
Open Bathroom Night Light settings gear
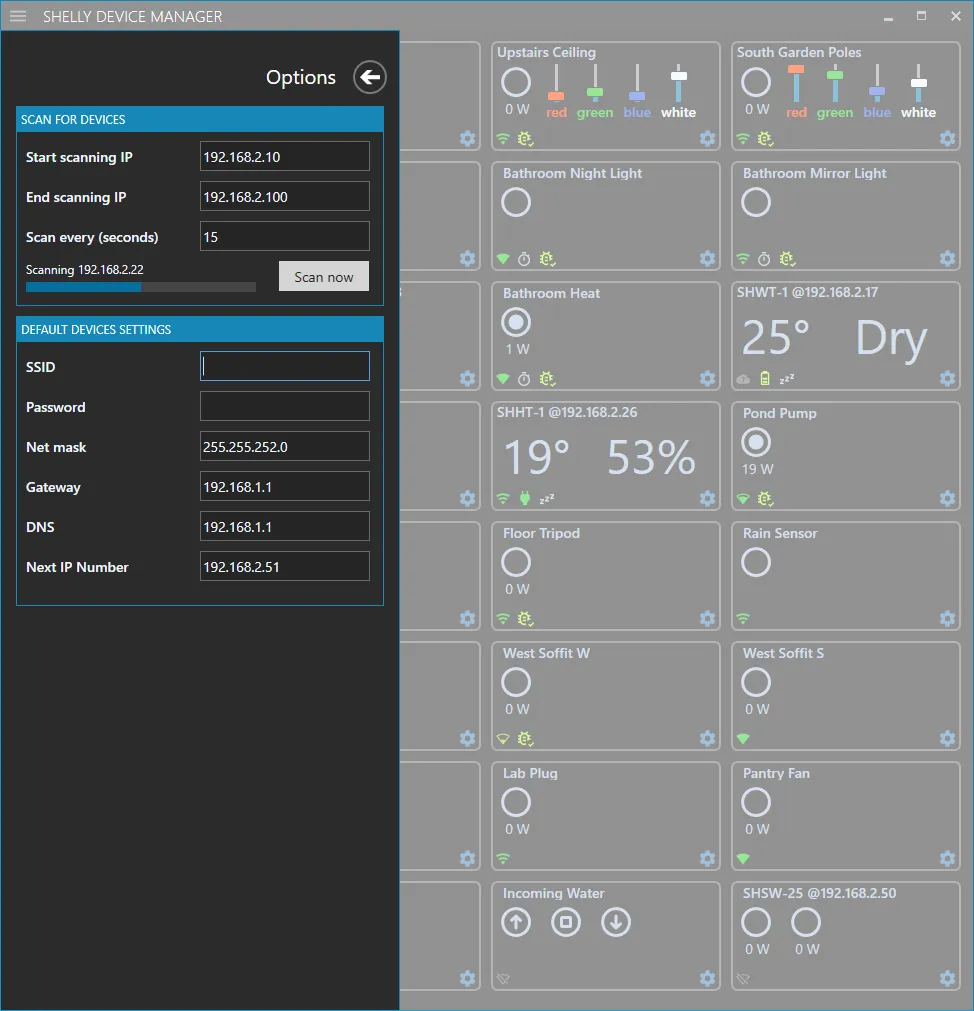pyautogui.click(x=707, y=259)
